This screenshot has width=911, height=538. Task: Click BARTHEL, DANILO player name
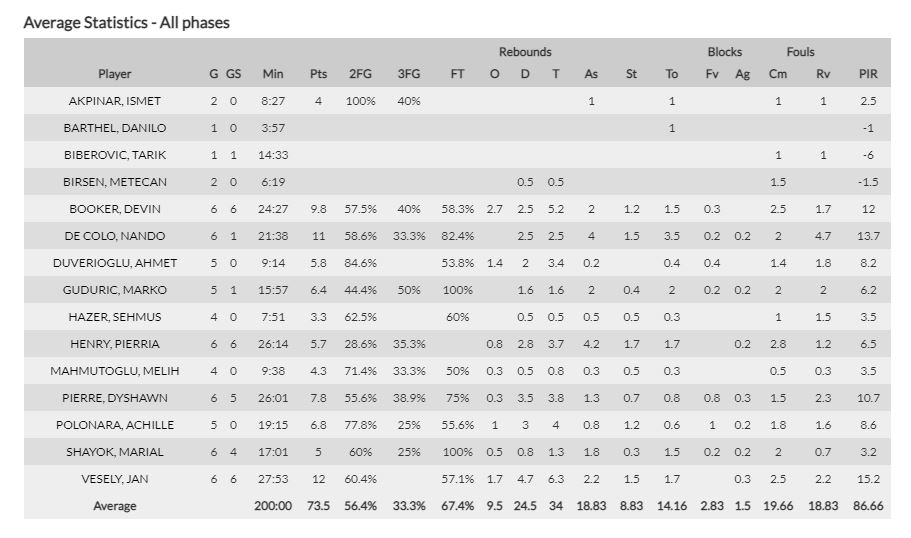point(115,128)
